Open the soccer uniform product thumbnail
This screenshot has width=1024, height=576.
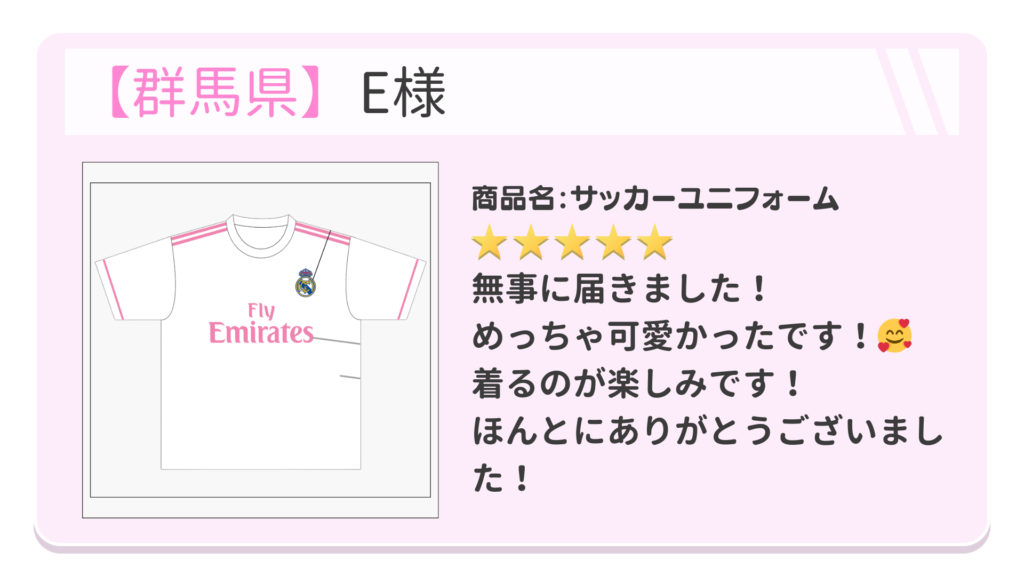pos(260,340)
